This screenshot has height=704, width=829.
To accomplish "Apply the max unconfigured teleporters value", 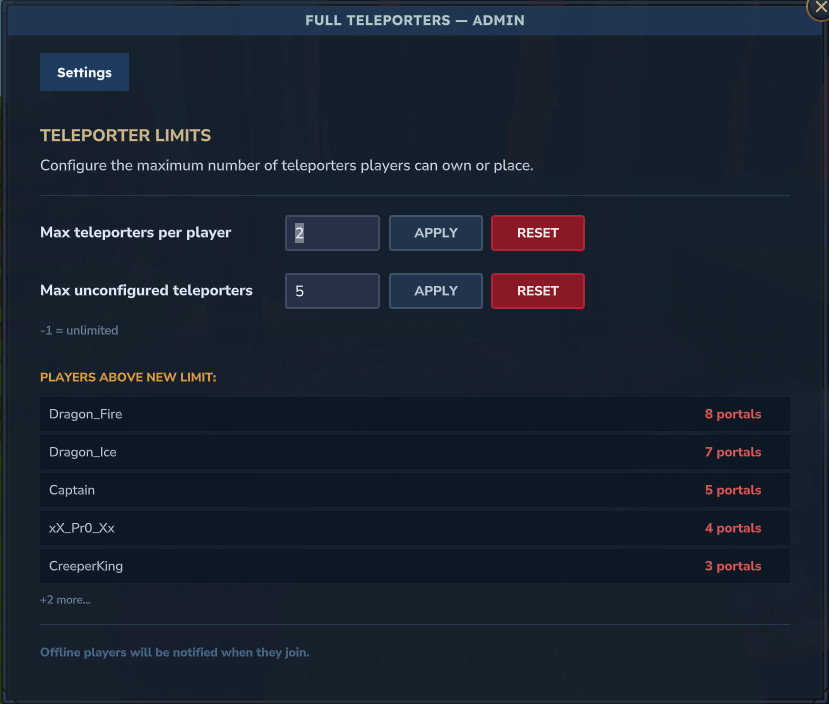I will [x=436, y=291].
